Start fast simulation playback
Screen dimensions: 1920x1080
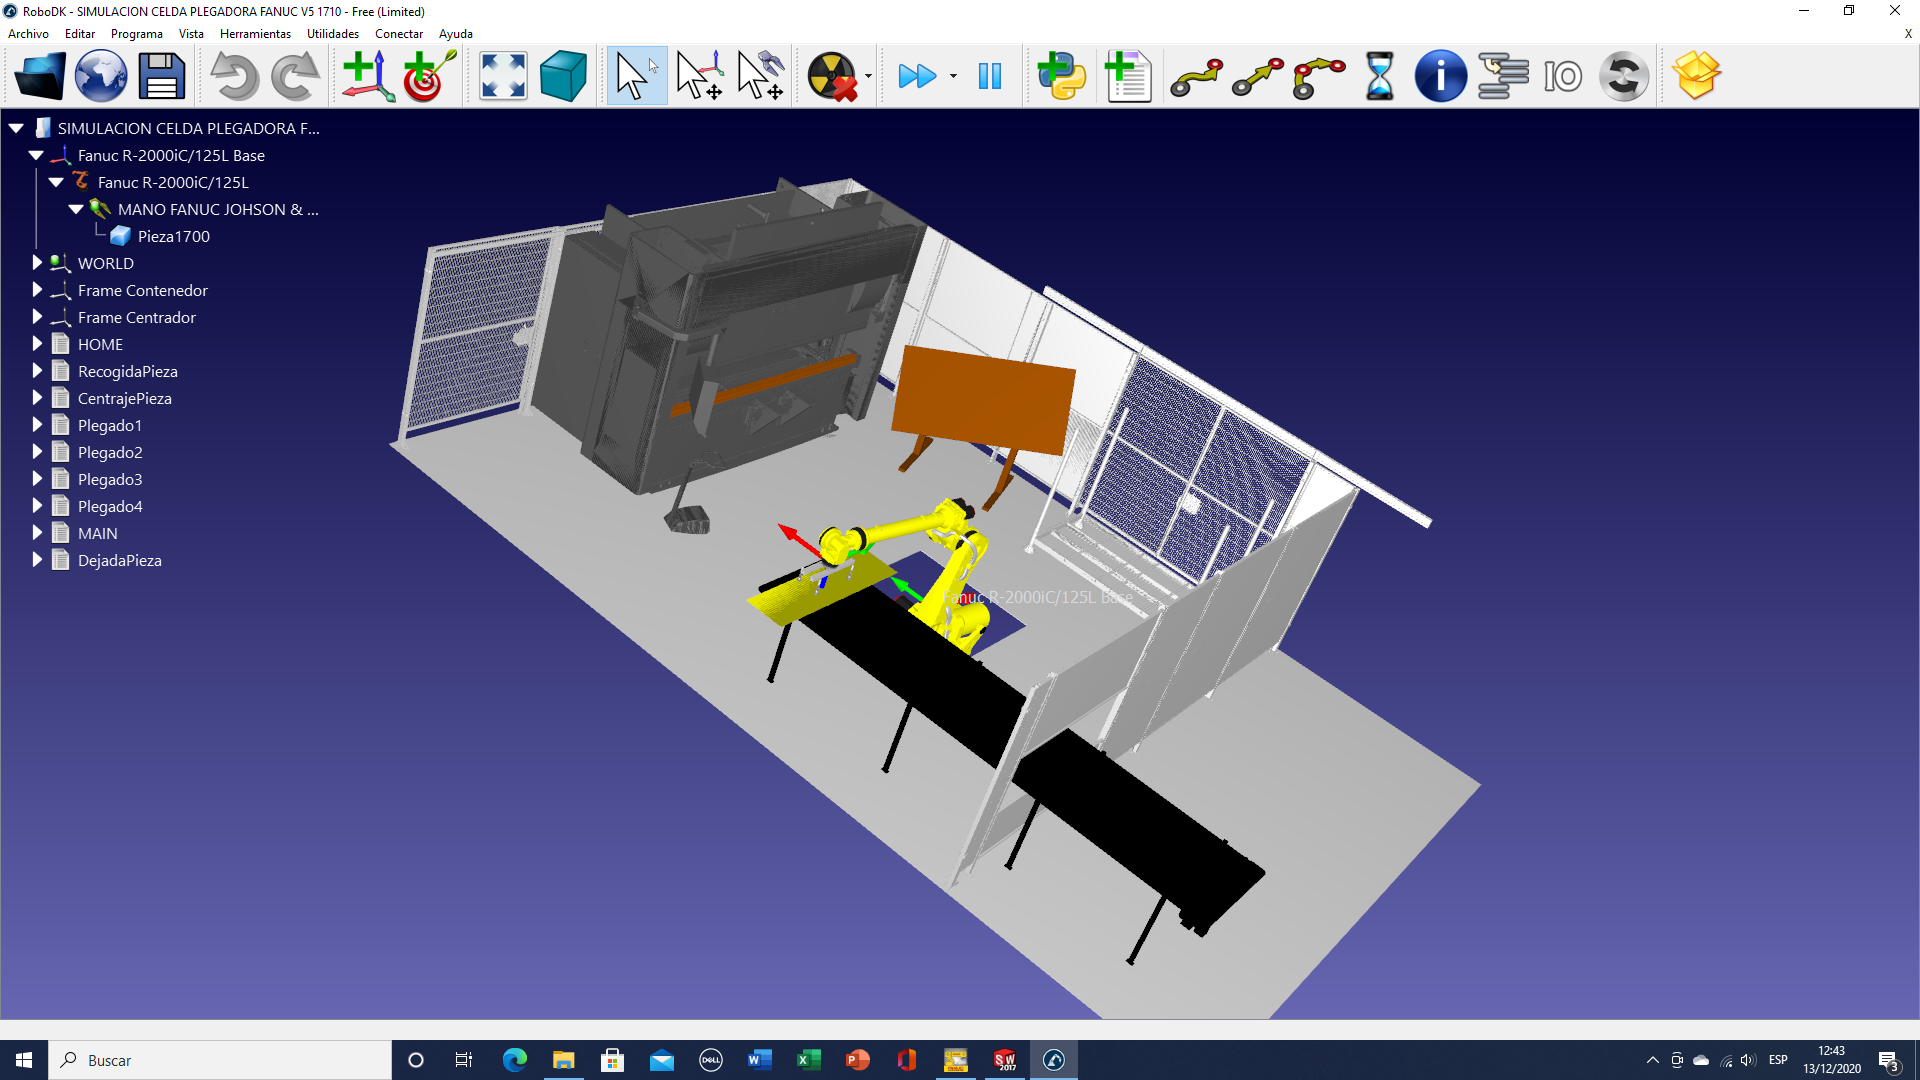[x=917, y=76]
